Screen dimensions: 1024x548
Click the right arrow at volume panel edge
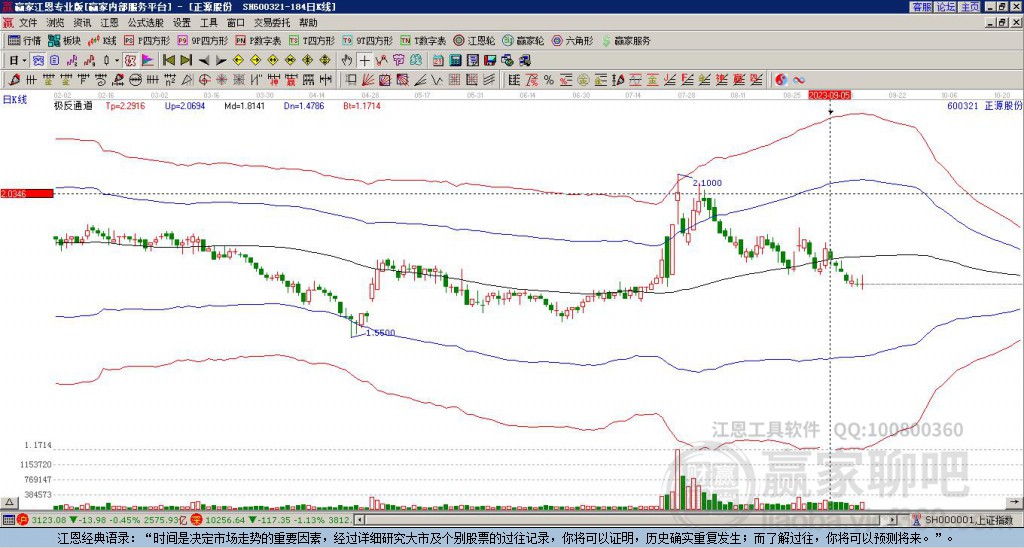pos(1014,502)
